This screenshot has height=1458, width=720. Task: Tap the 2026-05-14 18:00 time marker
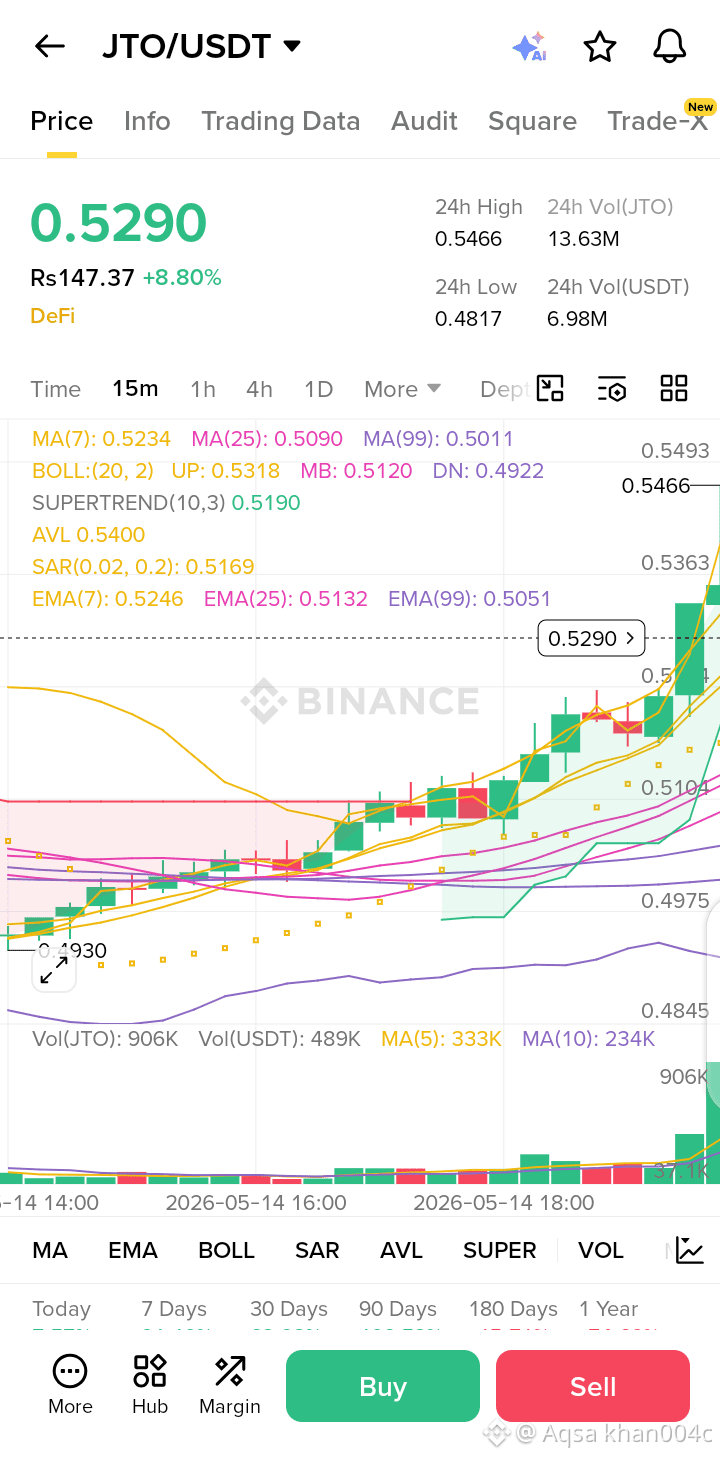pyautogui.click(x=504, y=1203)
